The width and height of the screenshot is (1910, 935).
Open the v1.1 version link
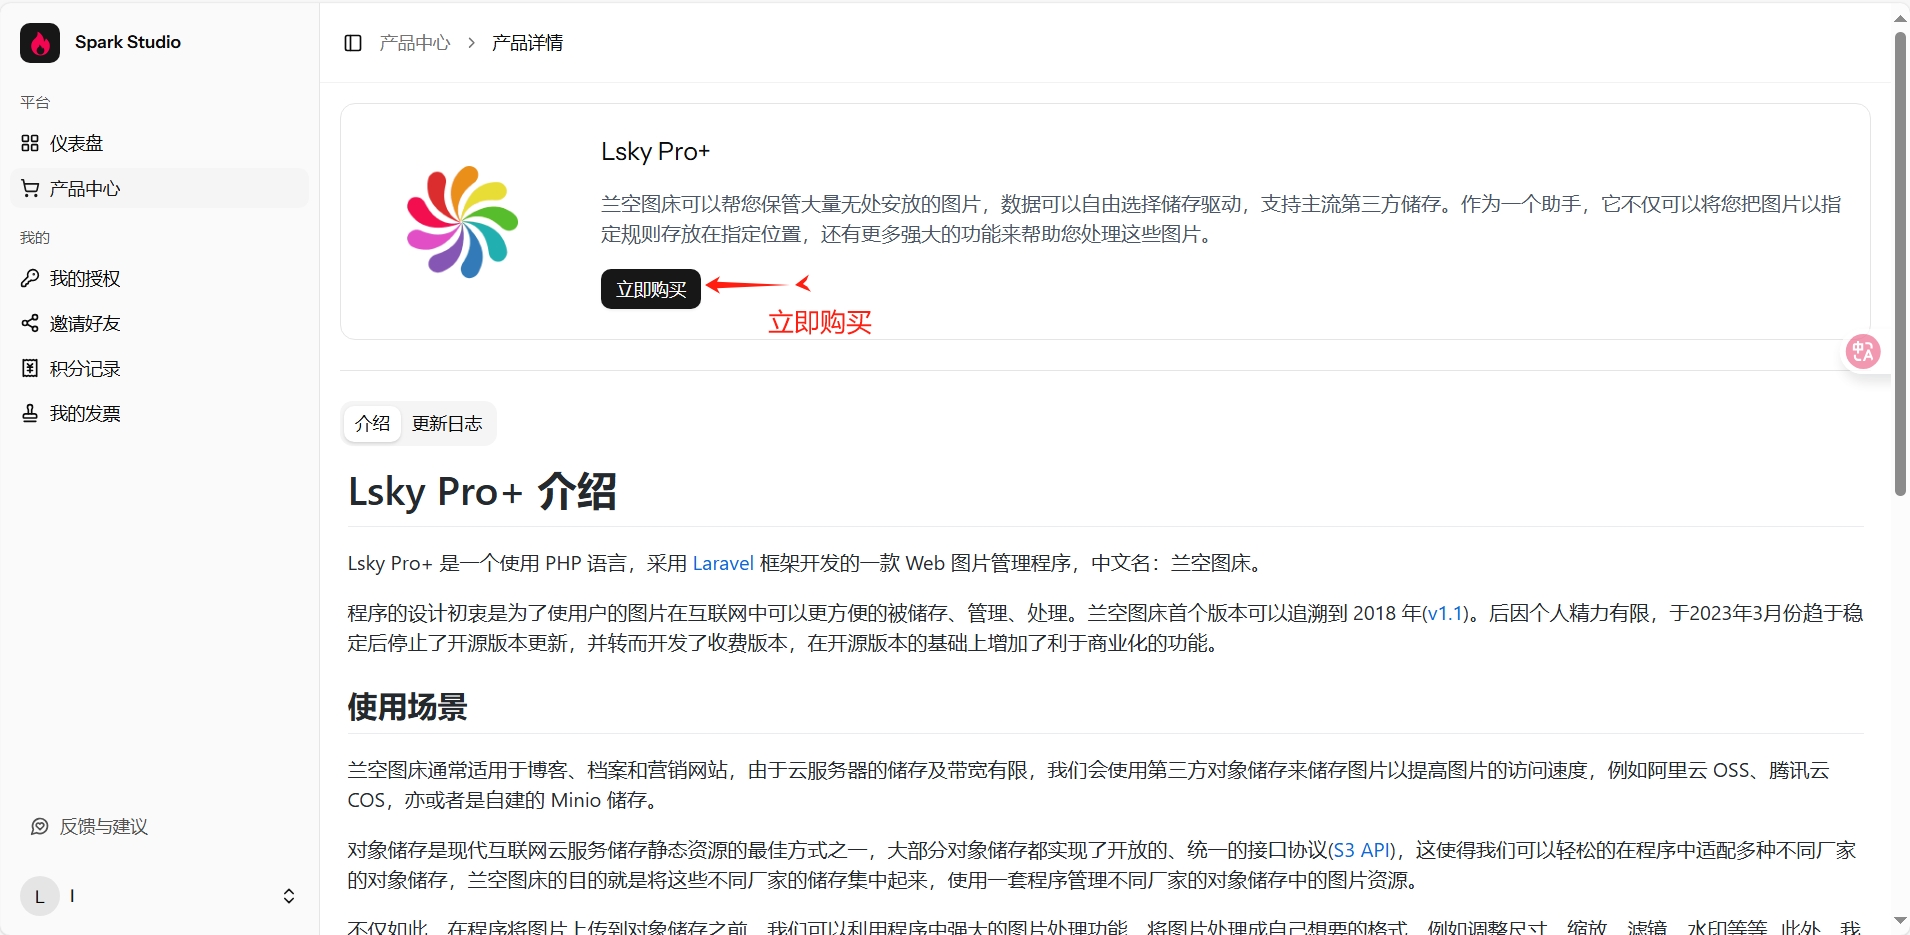(x=1446, y=613)
